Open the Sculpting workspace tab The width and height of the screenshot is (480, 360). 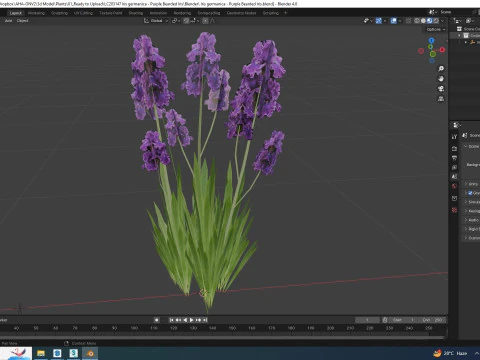click(59, 13)
